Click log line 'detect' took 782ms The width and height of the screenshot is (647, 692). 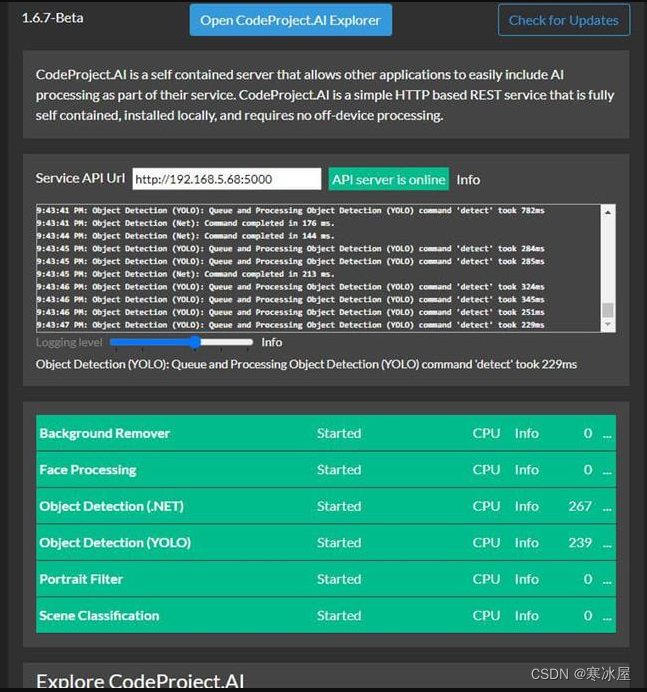tap(290, 211)
